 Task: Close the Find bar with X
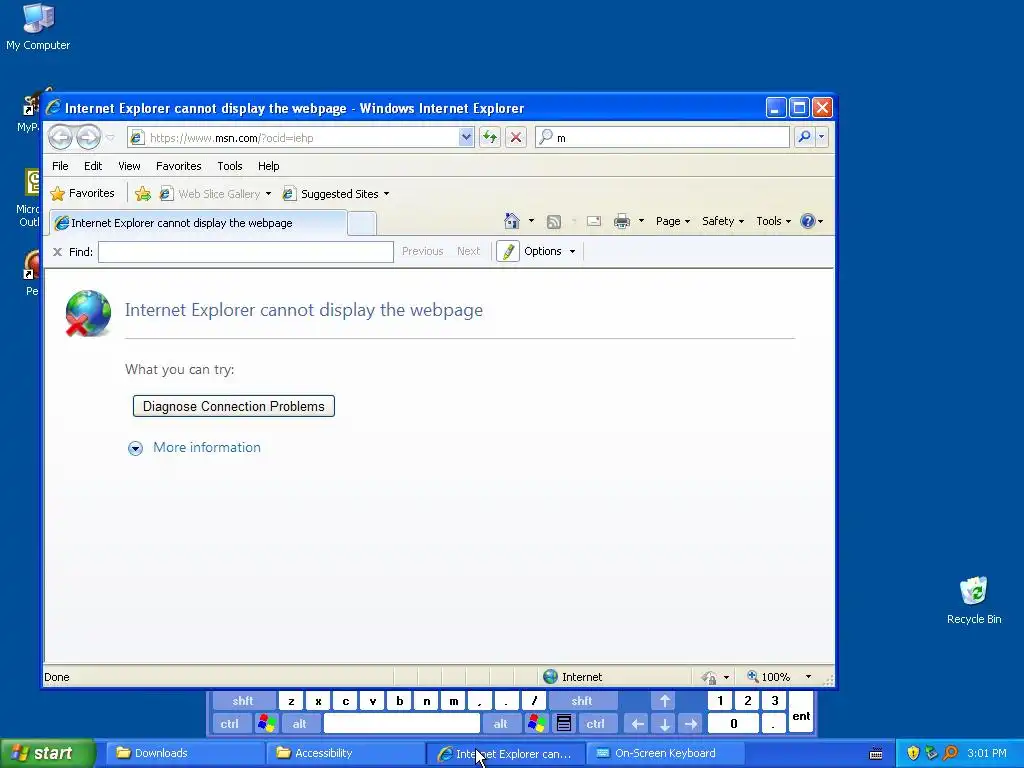(x=57, y=251)
